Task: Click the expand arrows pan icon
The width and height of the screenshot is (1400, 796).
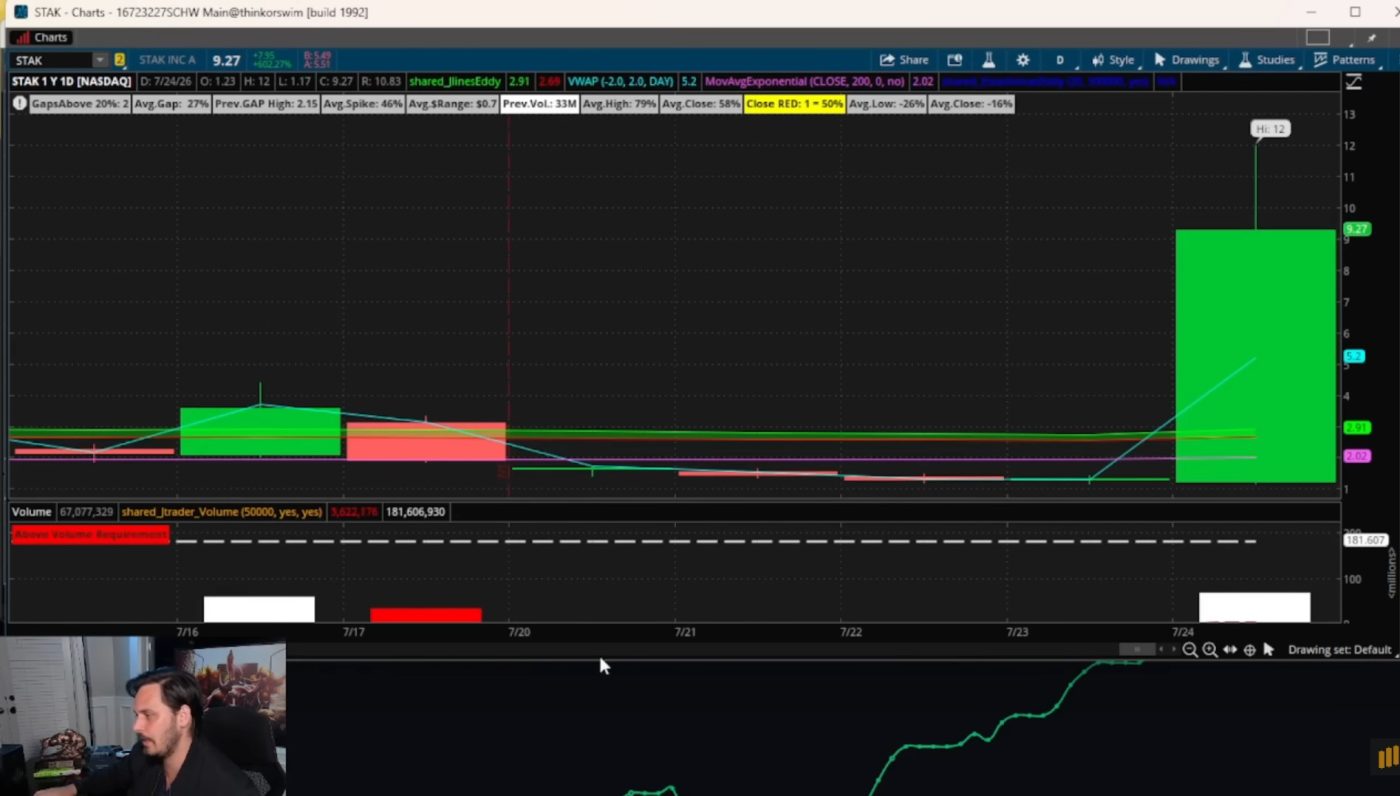Action: (1230, 650)
